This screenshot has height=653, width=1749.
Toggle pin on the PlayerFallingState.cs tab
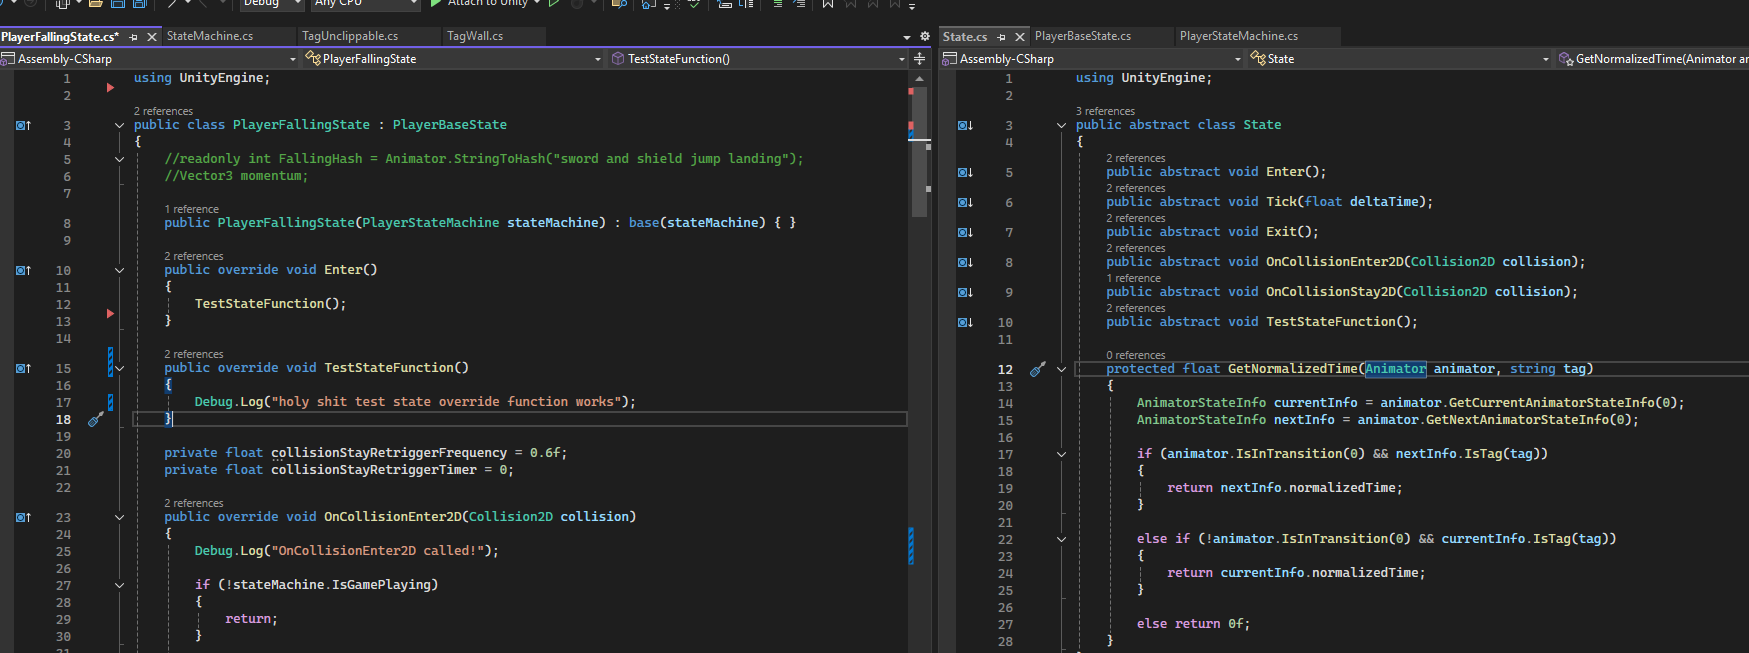click(134, 37)
